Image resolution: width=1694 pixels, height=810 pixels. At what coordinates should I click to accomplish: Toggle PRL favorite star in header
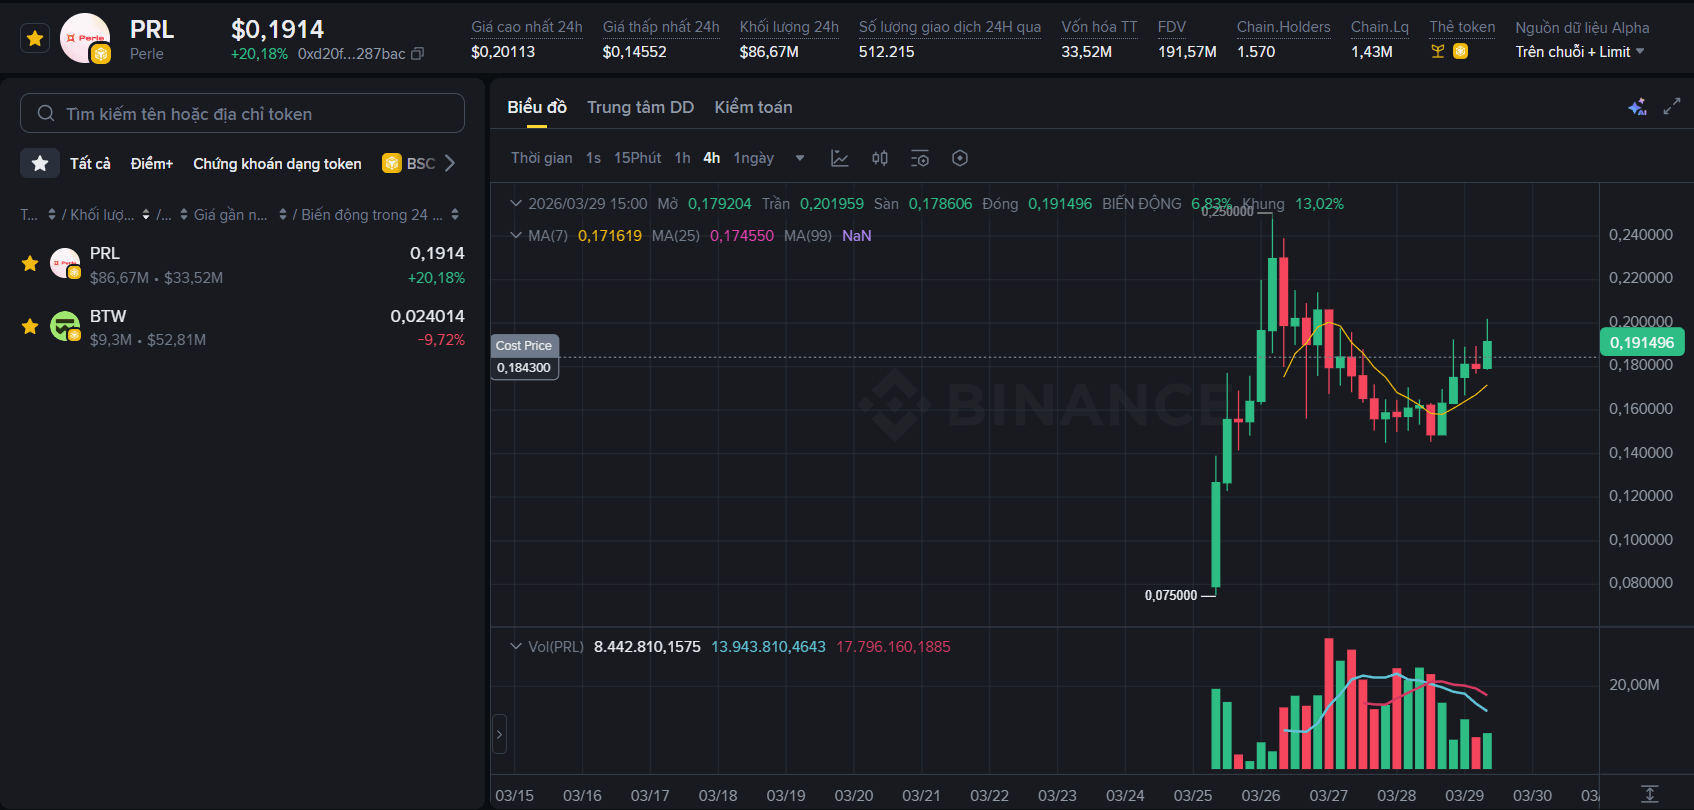click(x=35, y=39)
